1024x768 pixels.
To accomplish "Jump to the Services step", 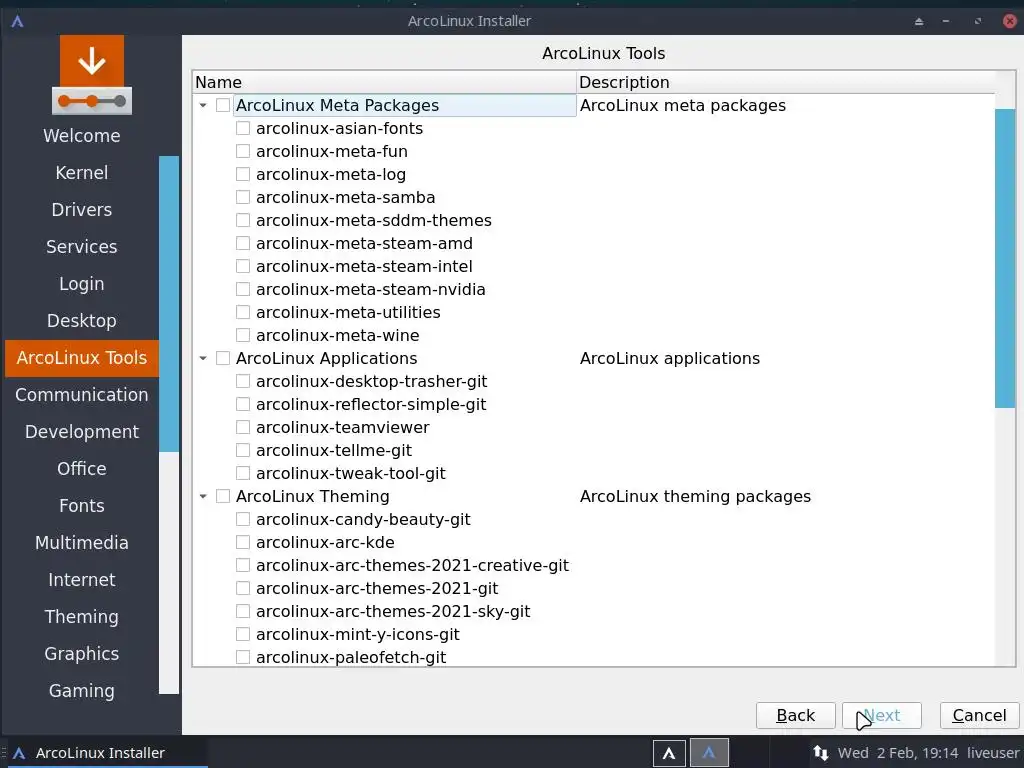I will coord(82,247).
